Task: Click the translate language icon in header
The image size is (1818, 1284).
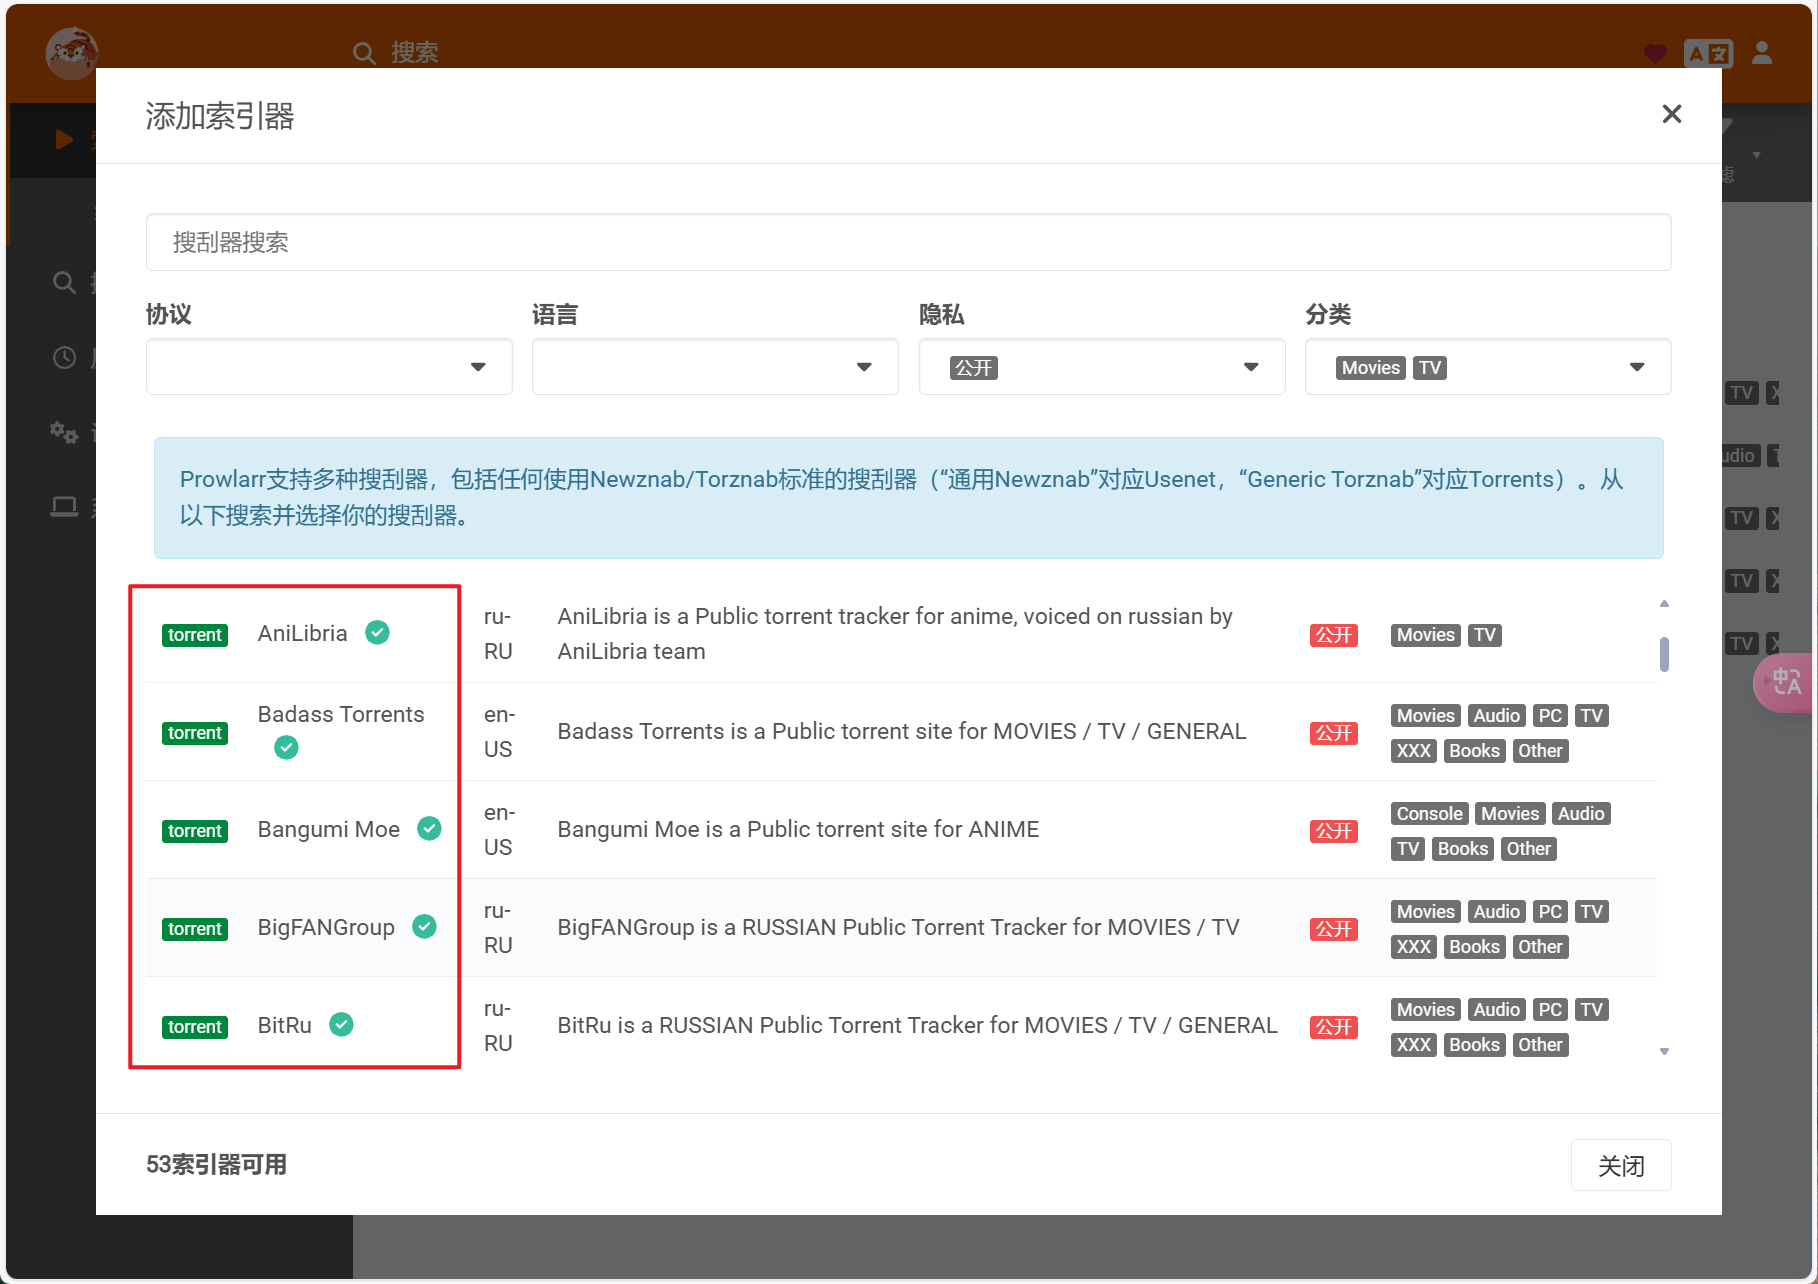Action: [1708, 53]
